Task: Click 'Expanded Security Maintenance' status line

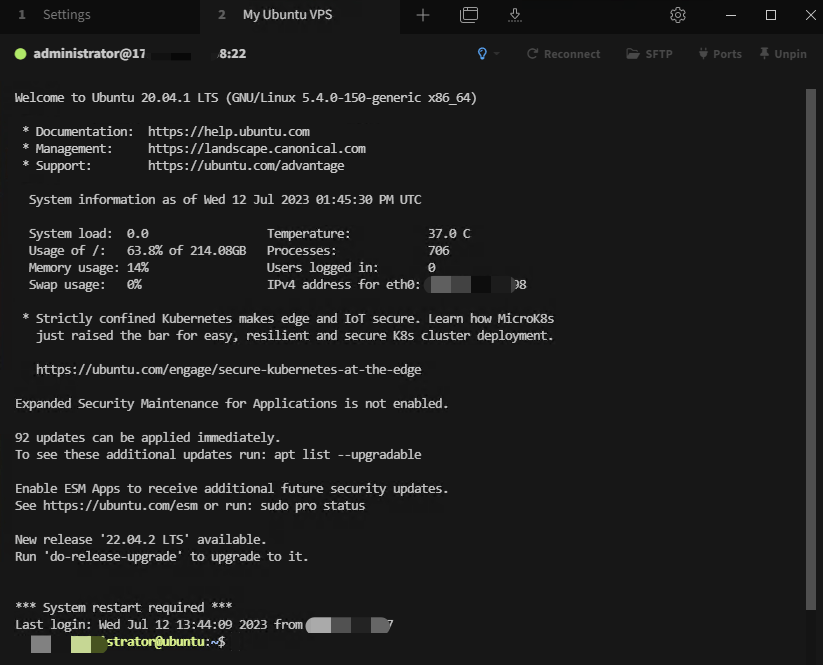Action: (231, 404)
